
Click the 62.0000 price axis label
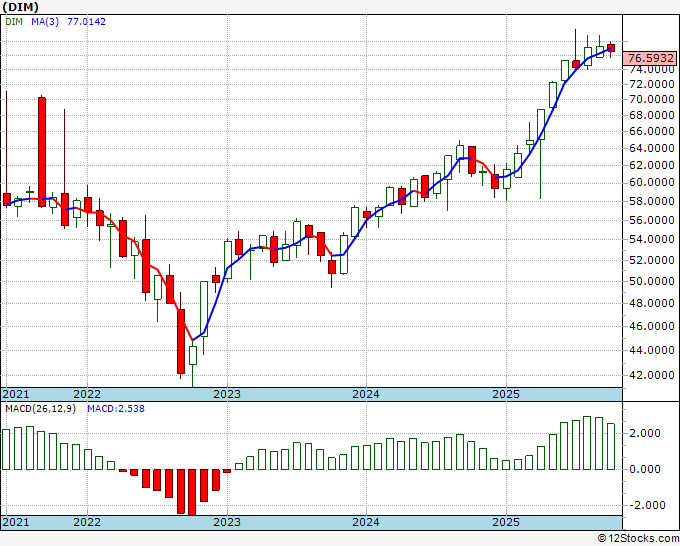(652, 165)
